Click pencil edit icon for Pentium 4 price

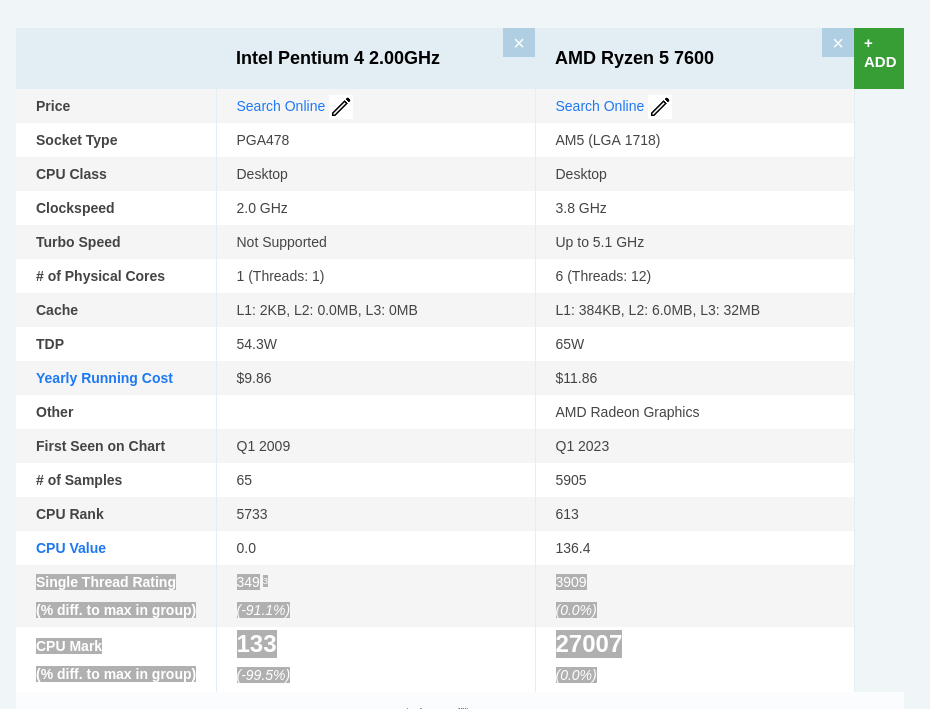coord(341,107)
